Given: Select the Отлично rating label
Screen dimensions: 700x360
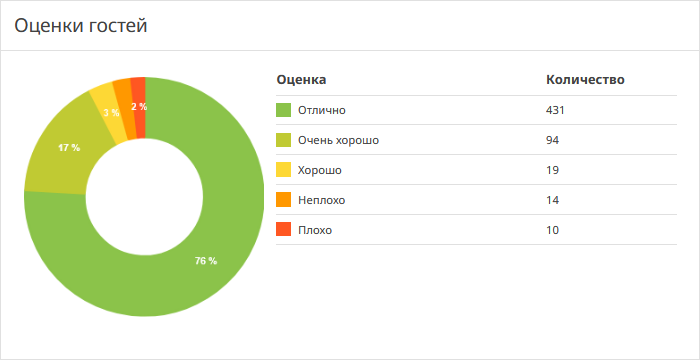Looking at the screenshot, I should point(321,110).
